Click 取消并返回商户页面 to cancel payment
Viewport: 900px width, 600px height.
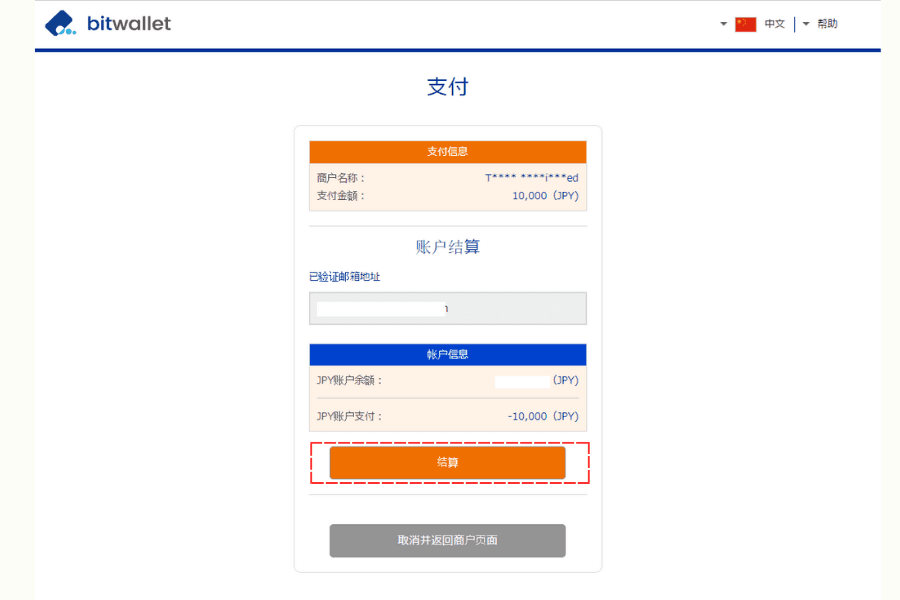point(447,540)
